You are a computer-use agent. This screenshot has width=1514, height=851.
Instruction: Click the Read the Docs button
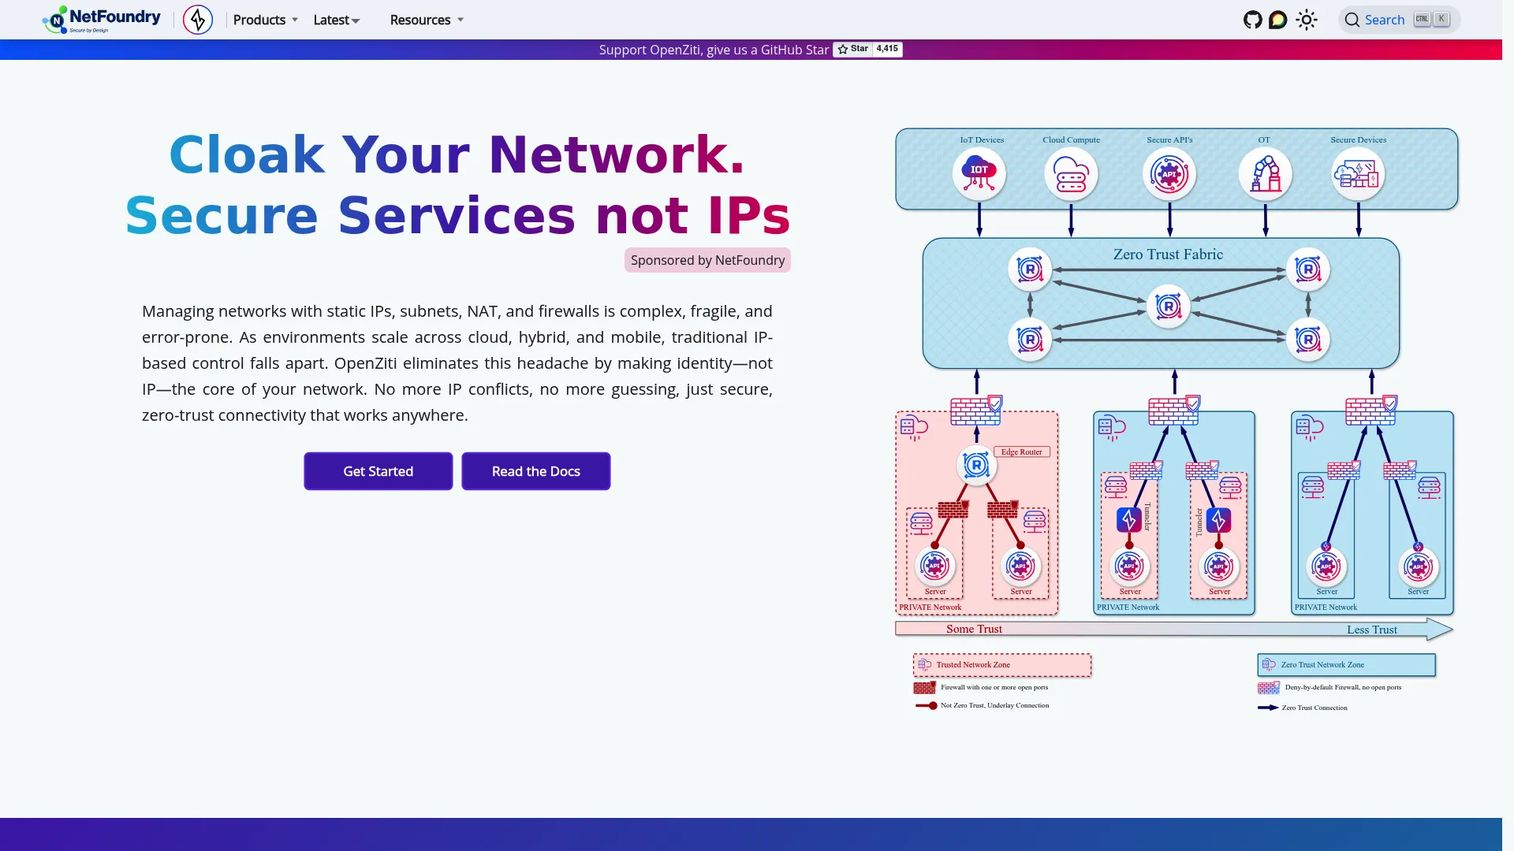click(x=536, y=471)
